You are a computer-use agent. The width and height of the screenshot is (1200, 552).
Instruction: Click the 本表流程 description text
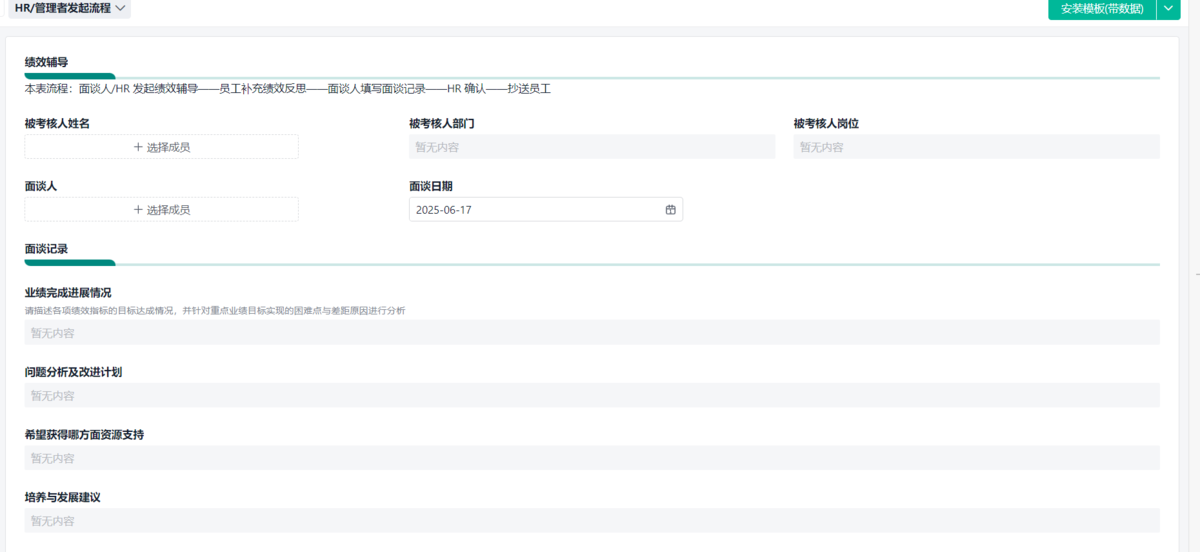click(x=288, y=89)
